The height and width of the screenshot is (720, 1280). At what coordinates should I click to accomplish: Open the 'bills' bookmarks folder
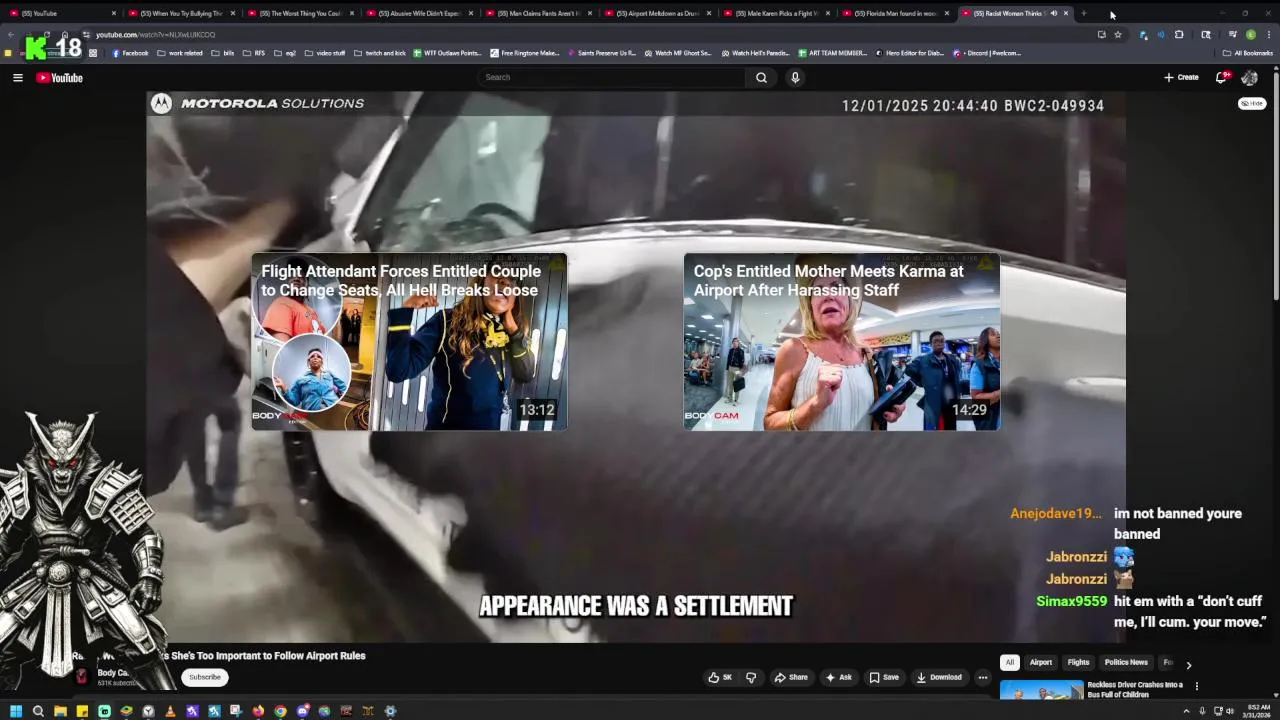click(x=221, y=53)
